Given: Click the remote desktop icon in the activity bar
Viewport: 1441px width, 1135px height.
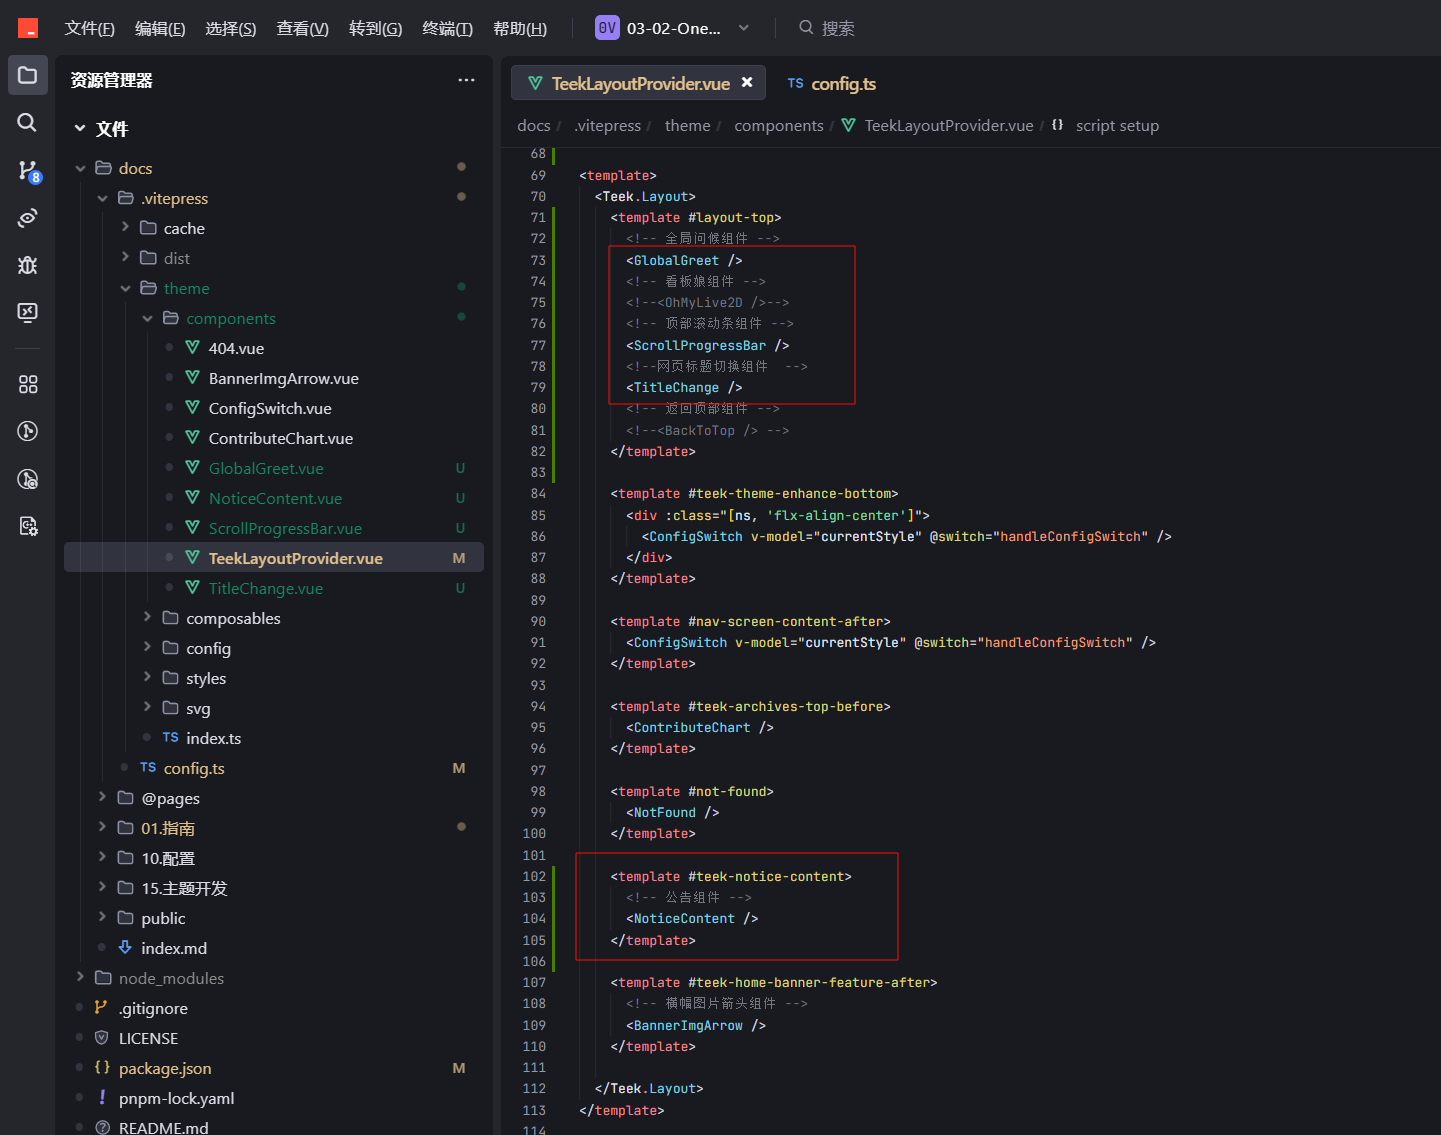Looking at the screenshot, I should tap(28, 312).
